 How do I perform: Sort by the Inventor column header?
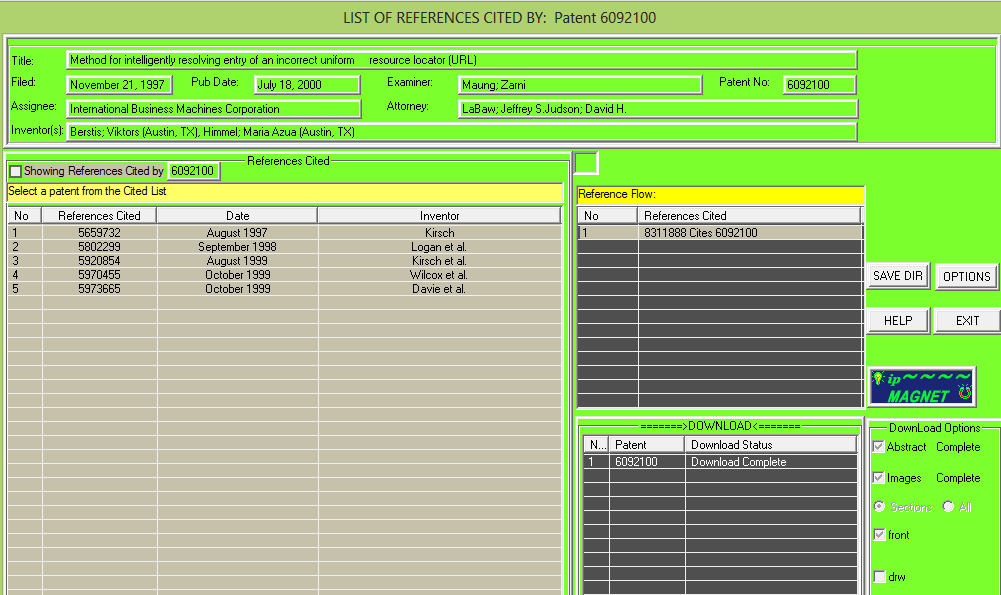point(439,216)
